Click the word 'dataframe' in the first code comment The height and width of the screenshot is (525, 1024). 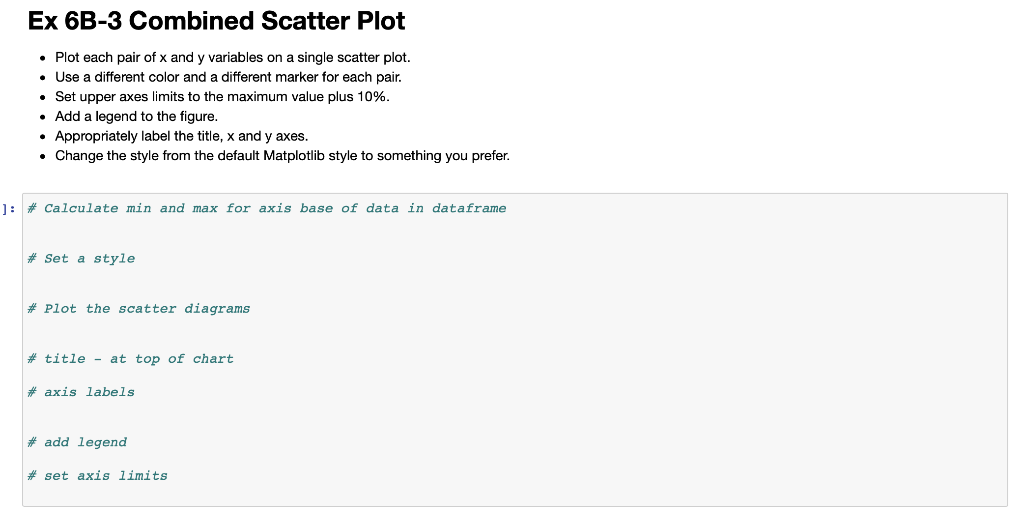pyautogui.click(x=470, y=208)
